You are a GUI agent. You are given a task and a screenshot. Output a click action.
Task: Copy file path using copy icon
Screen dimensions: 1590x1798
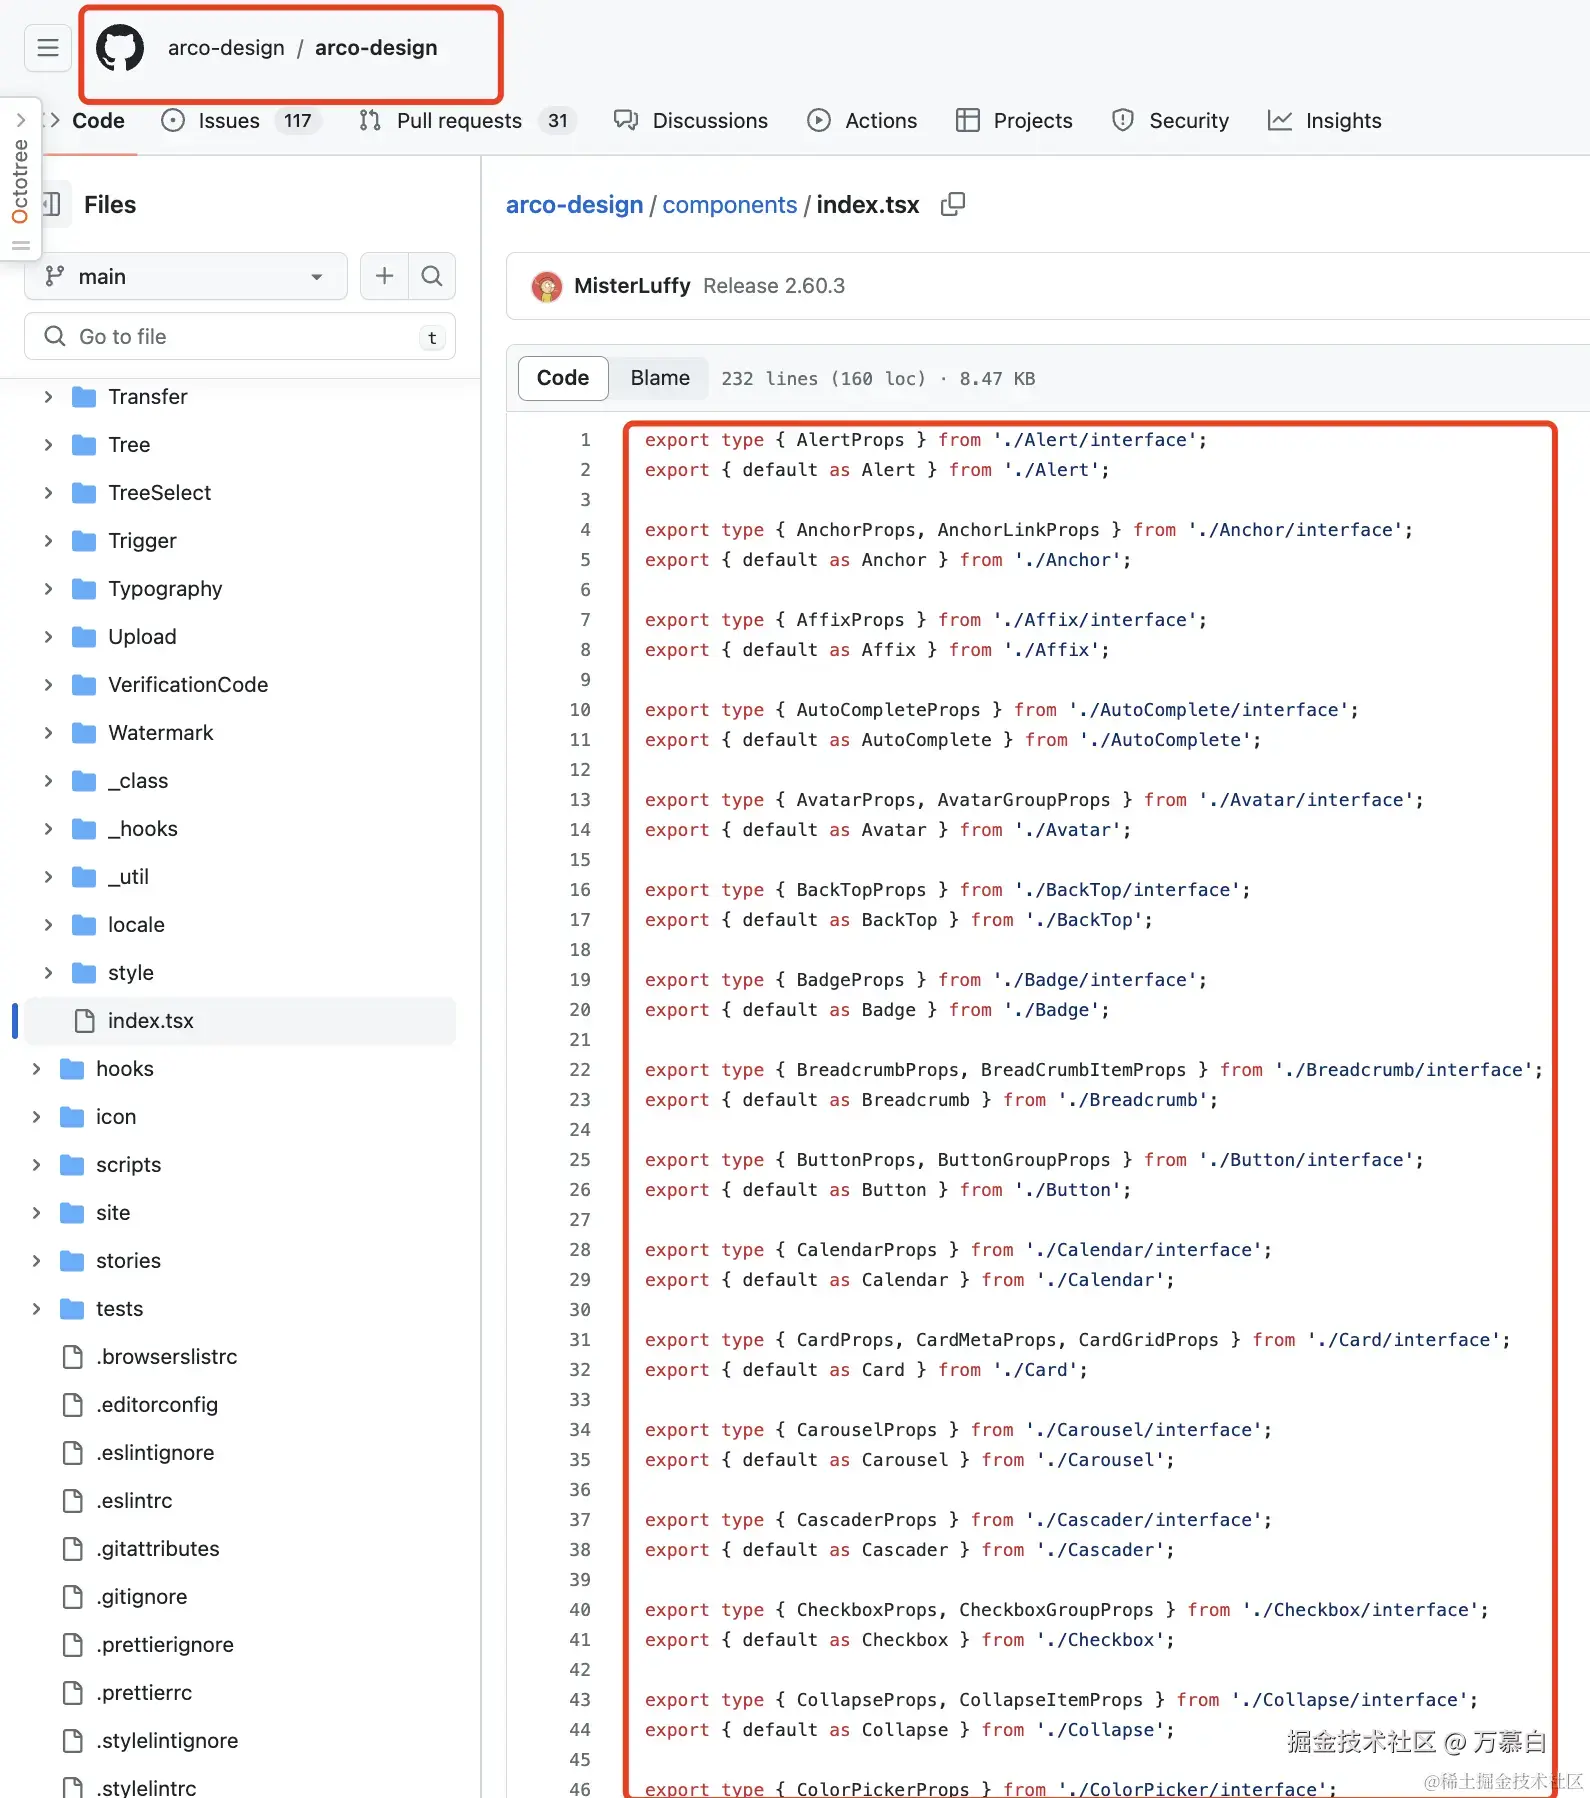coord(953,204)
